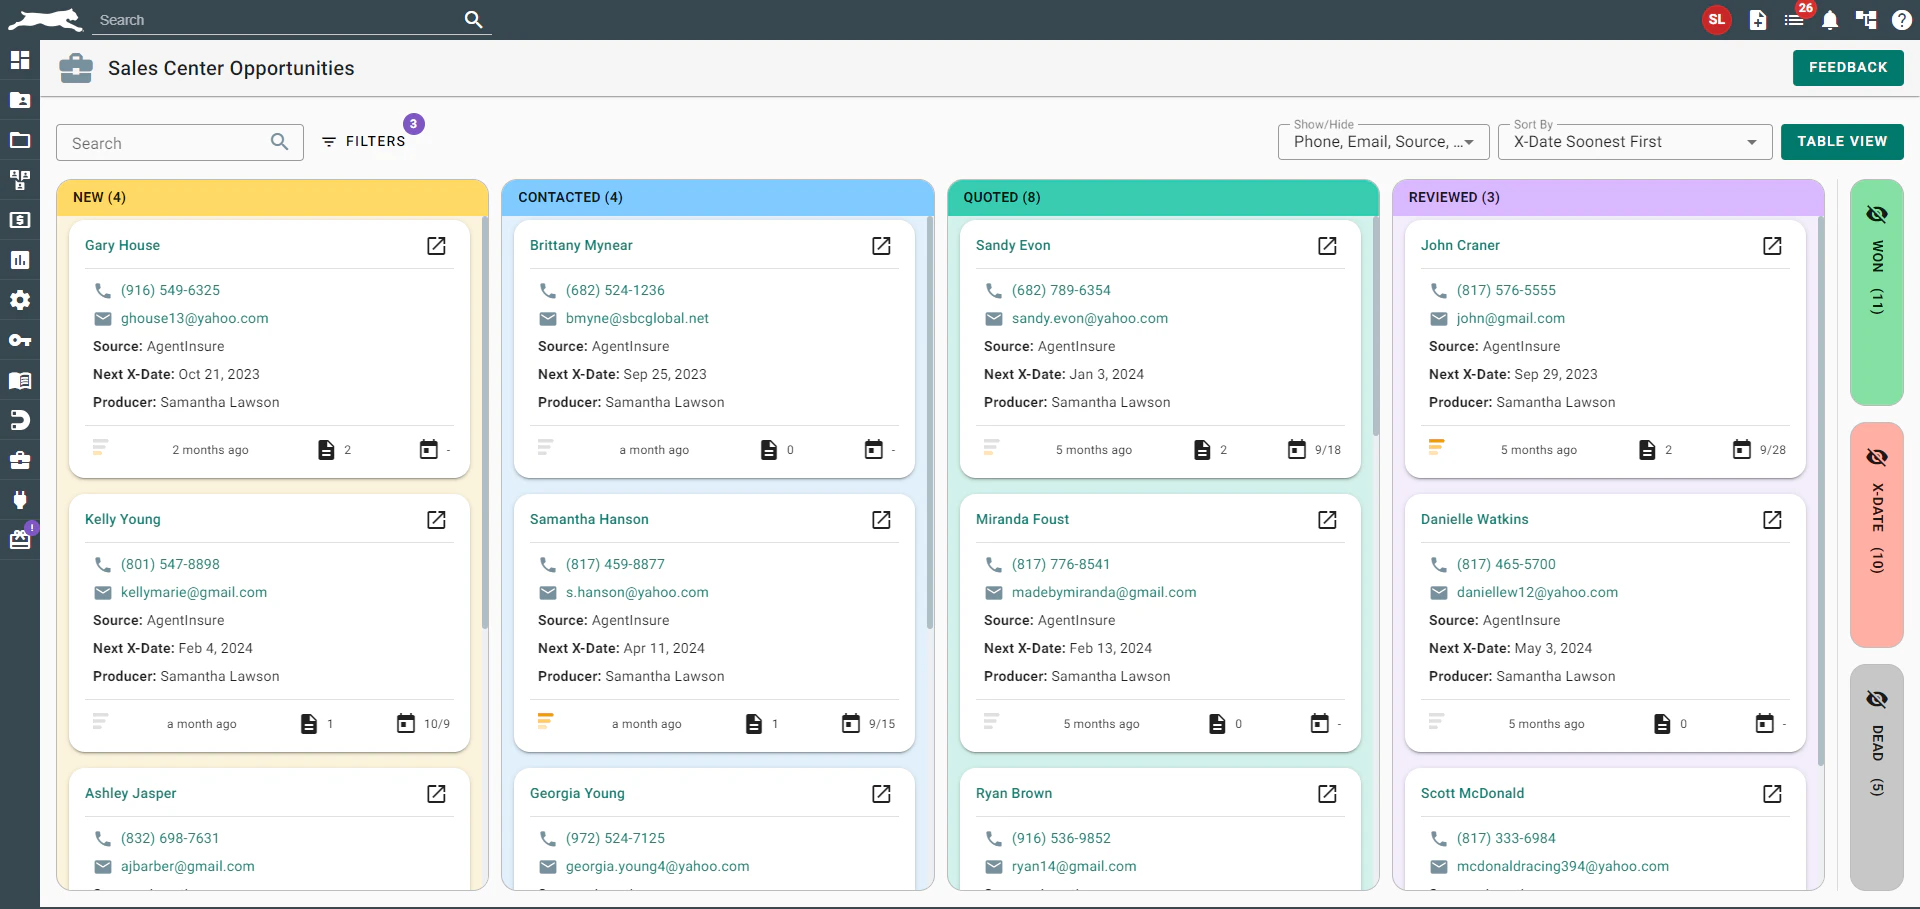Open the Help question mark icon

pyautogui.click(x=1902, y=20)
